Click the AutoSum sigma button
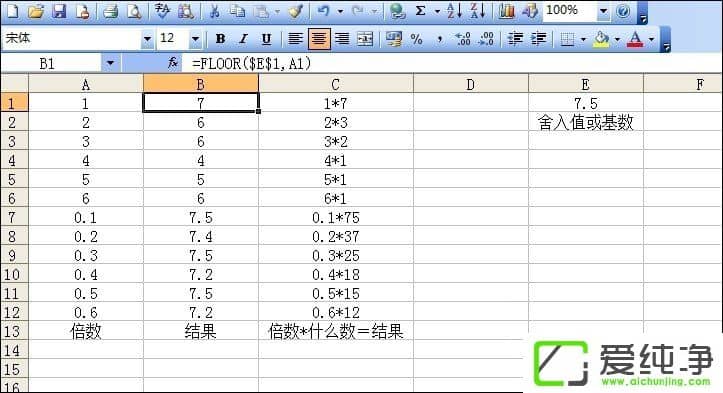Image resolution: width=723 pixels, height=393 pixels. [x=421, y=11]
